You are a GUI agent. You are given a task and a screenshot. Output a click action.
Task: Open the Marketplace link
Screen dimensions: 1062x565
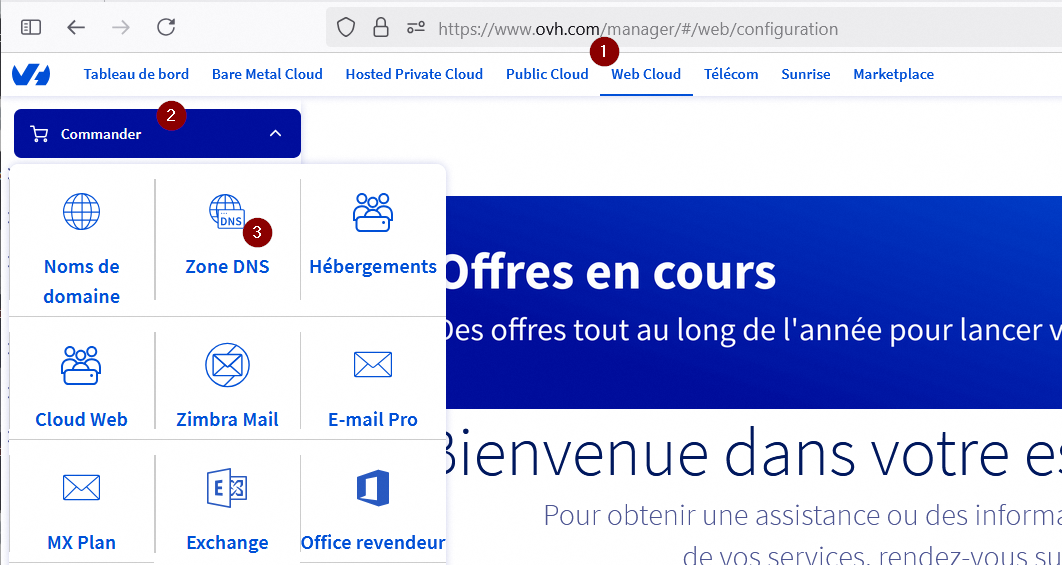click(x=893, y=74)
